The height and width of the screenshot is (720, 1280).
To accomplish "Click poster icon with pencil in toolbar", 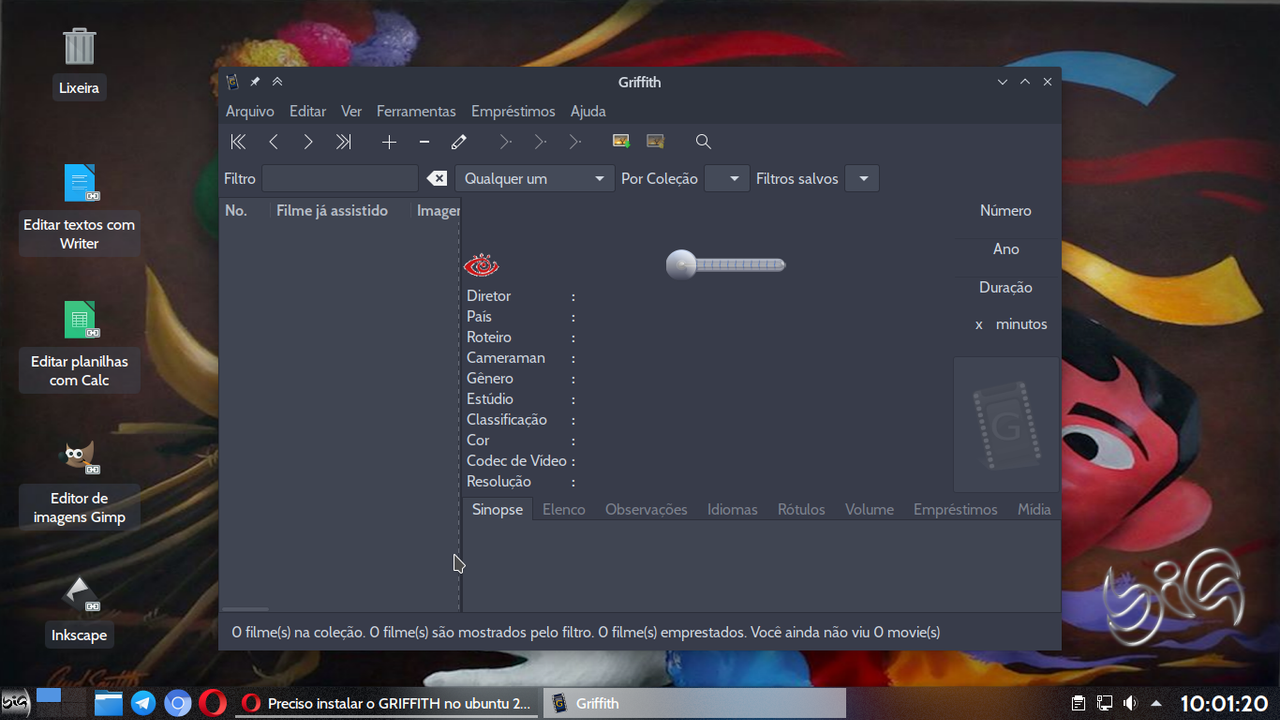I will [x=656, y=142].
